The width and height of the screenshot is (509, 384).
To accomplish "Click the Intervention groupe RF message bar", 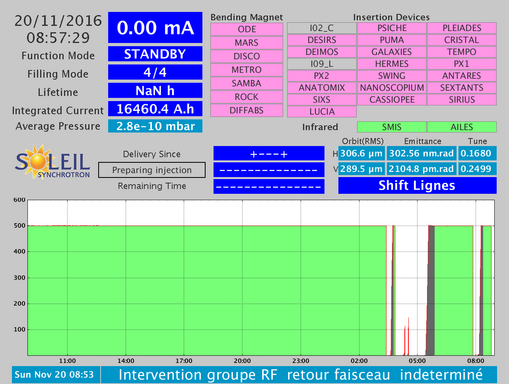I will [x=299, y=375].
